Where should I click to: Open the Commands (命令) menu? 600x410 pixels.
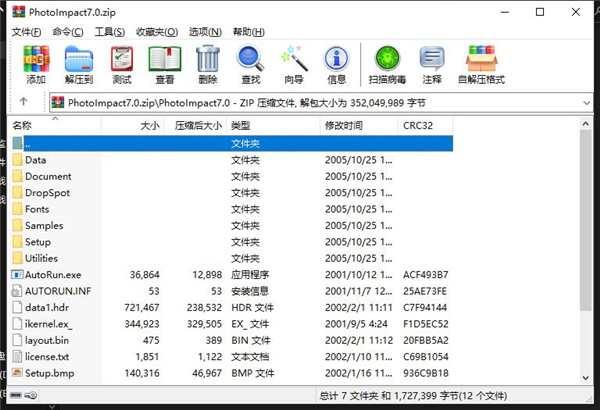click(x=68, y=32)
